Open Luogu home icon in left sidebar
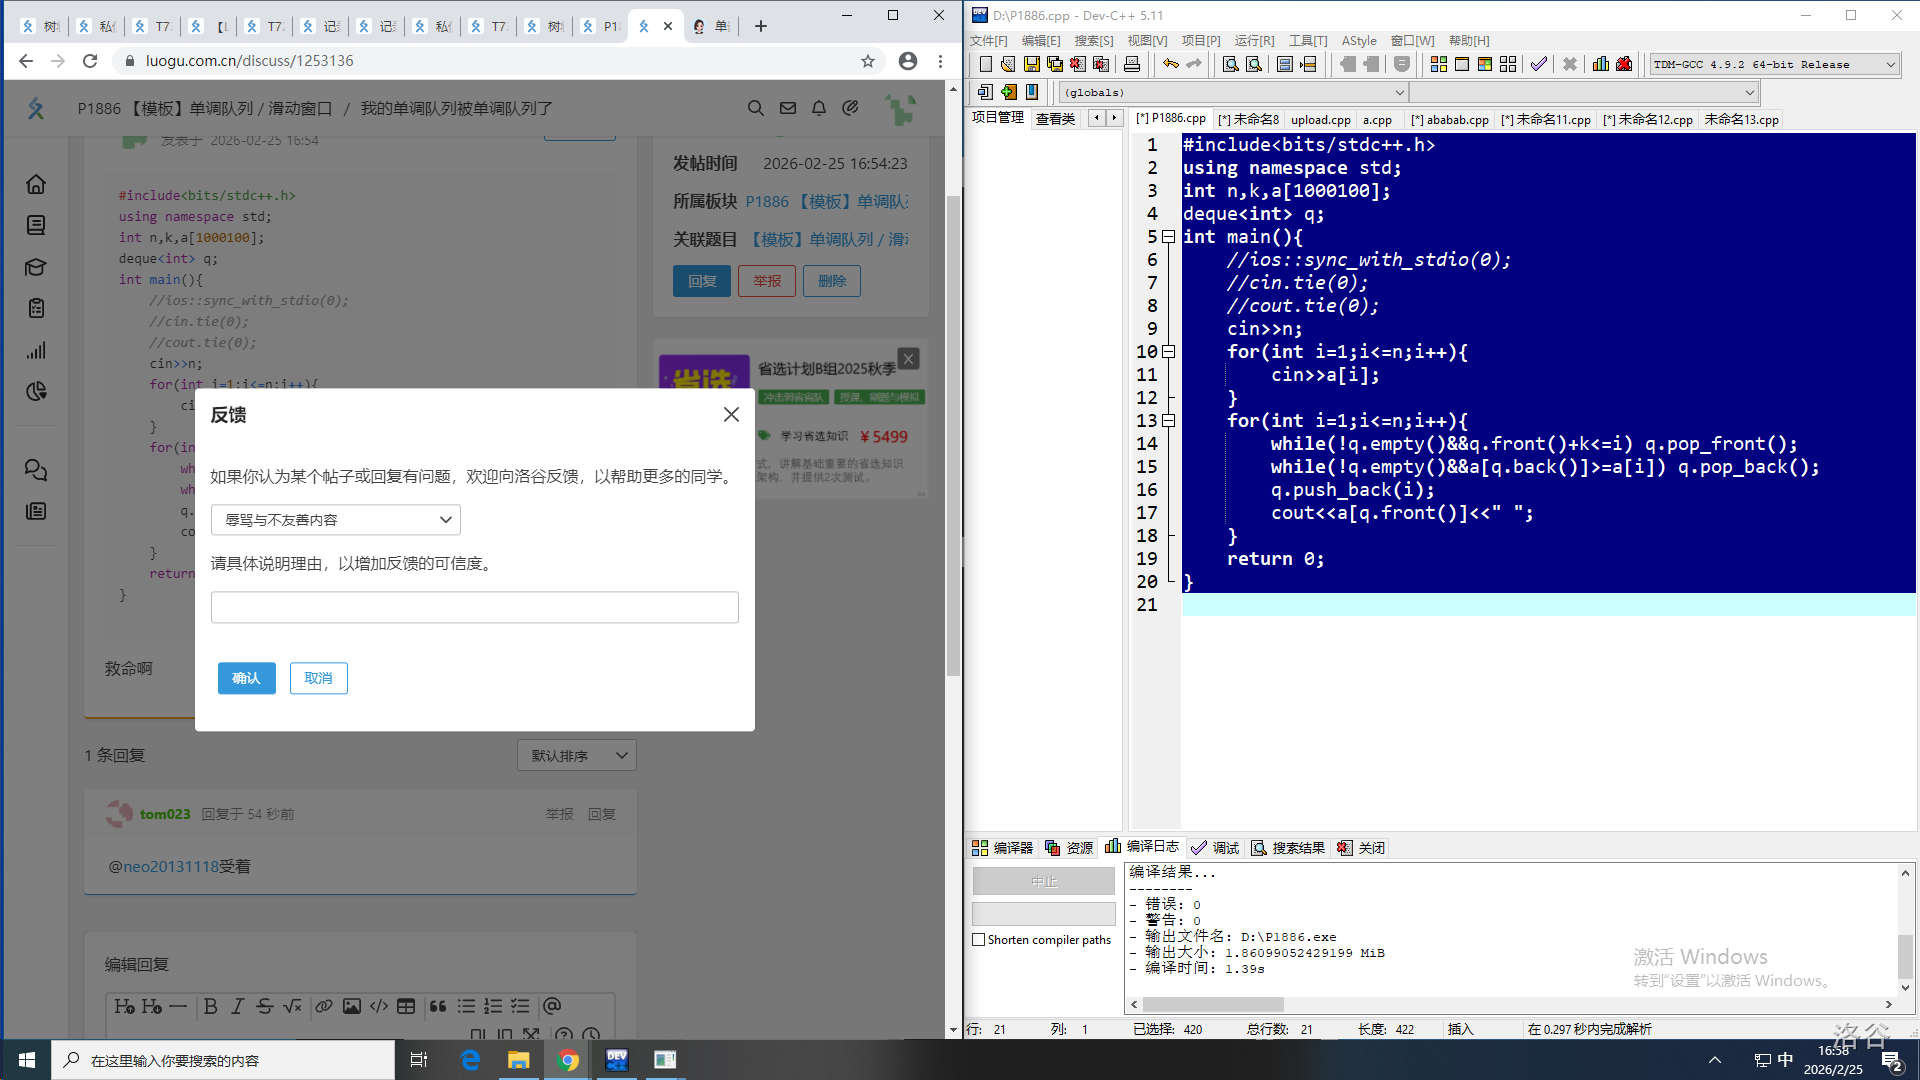Viewport: 1920px width, 1080px height. point(36,184)
